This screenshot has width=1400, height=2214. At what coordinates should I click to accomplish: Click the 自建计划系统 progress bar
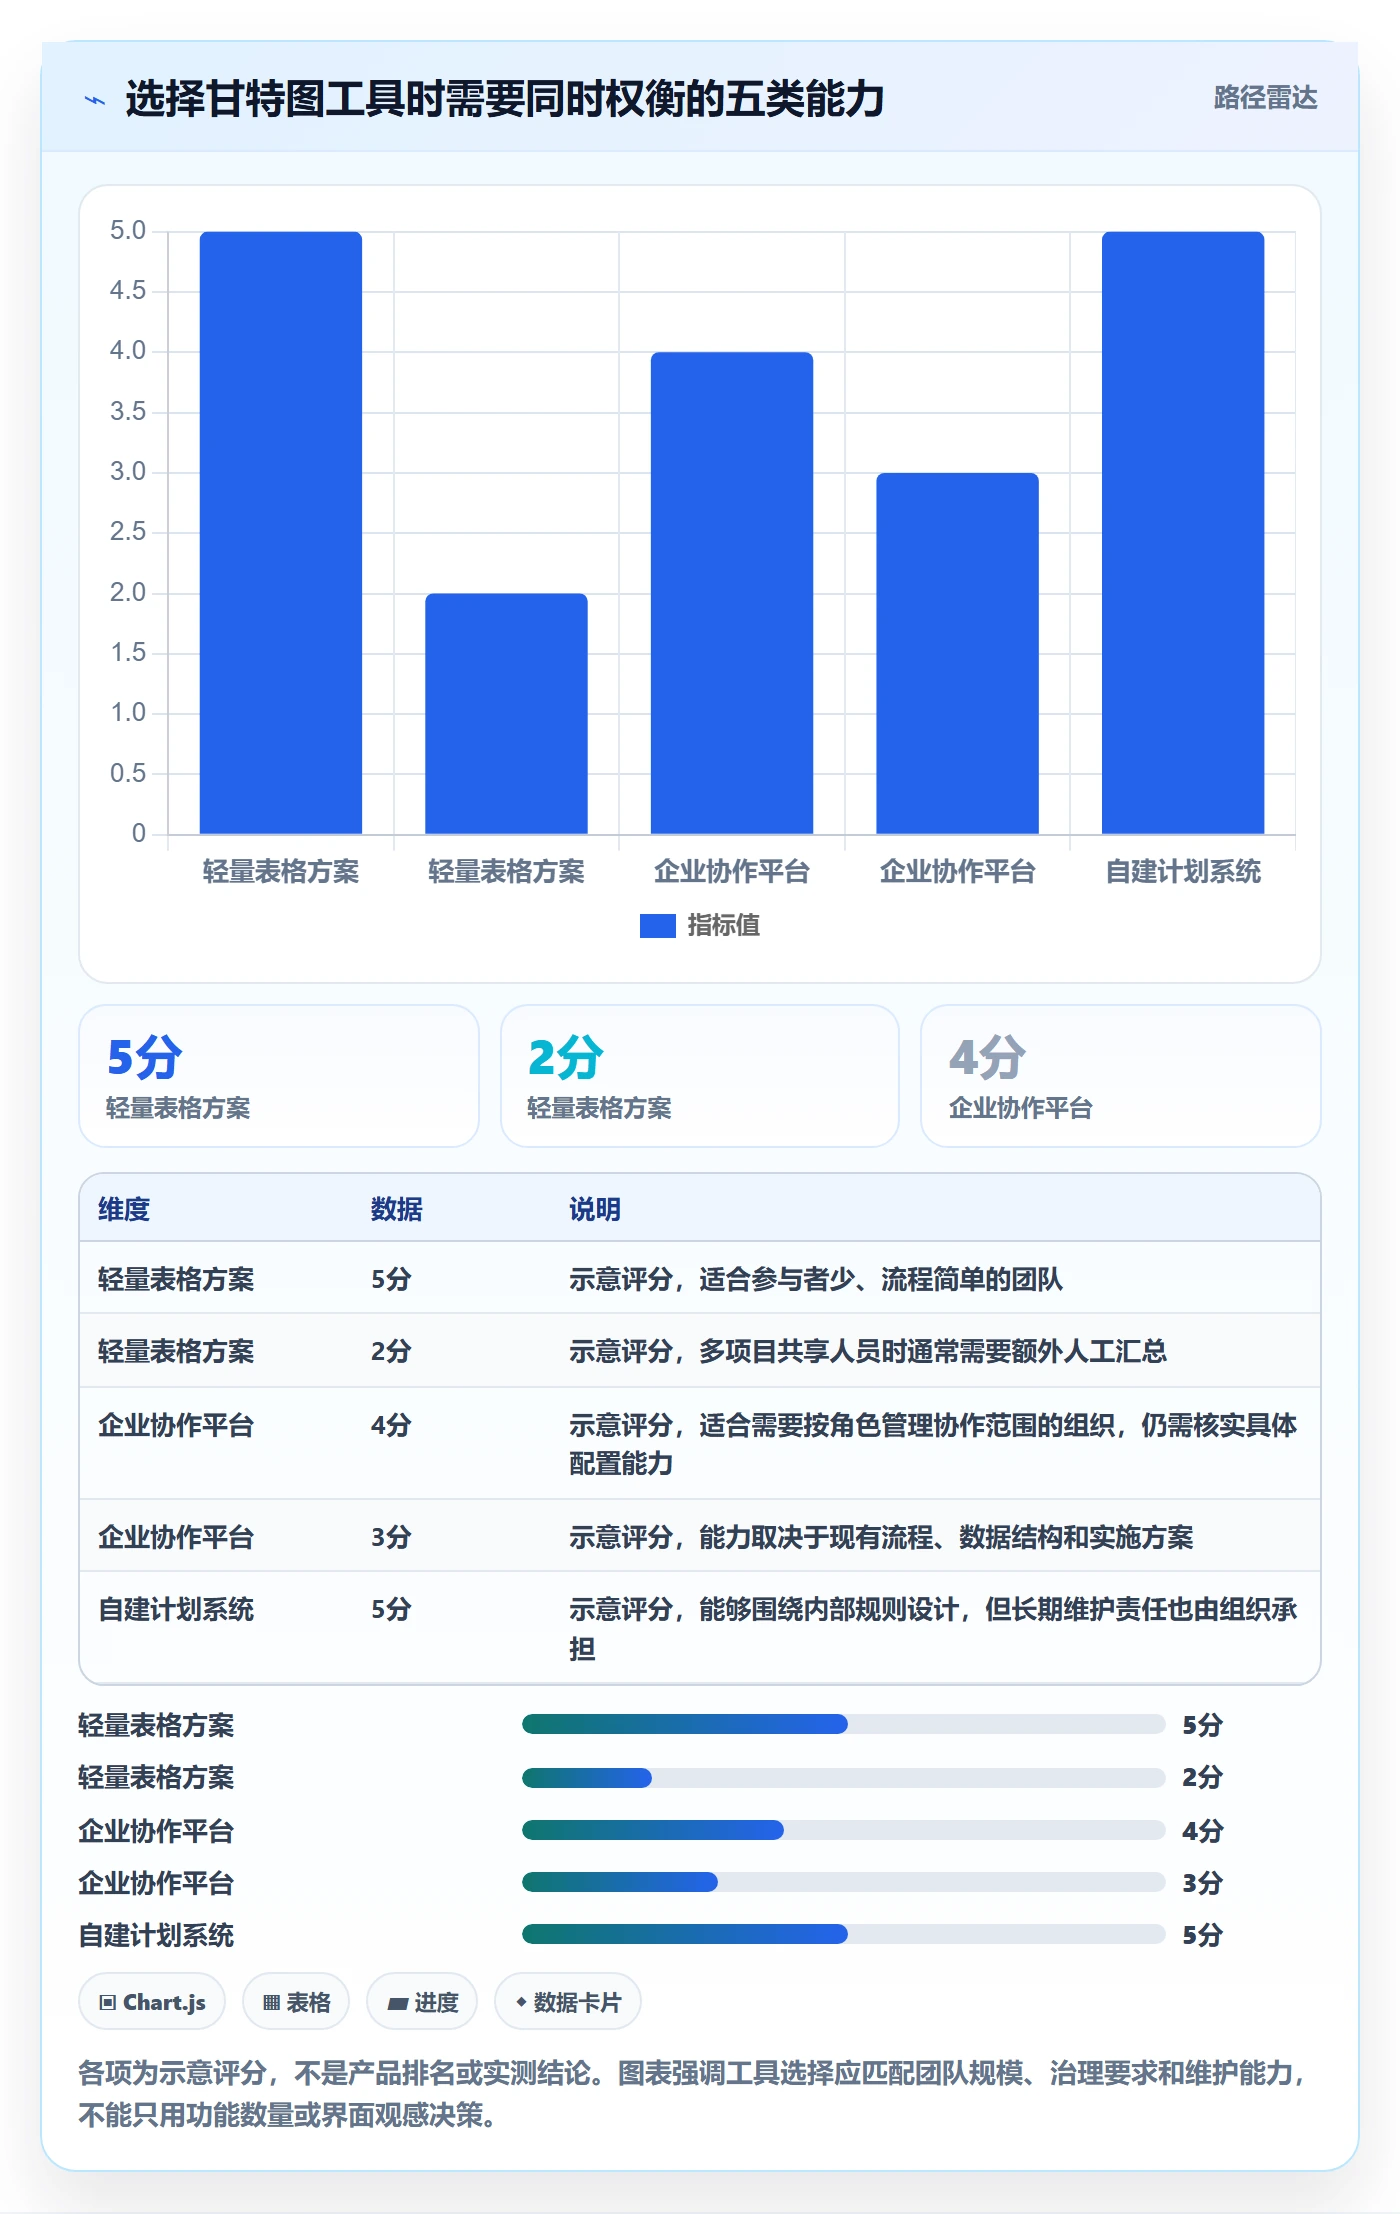[x=844, y=1934]
